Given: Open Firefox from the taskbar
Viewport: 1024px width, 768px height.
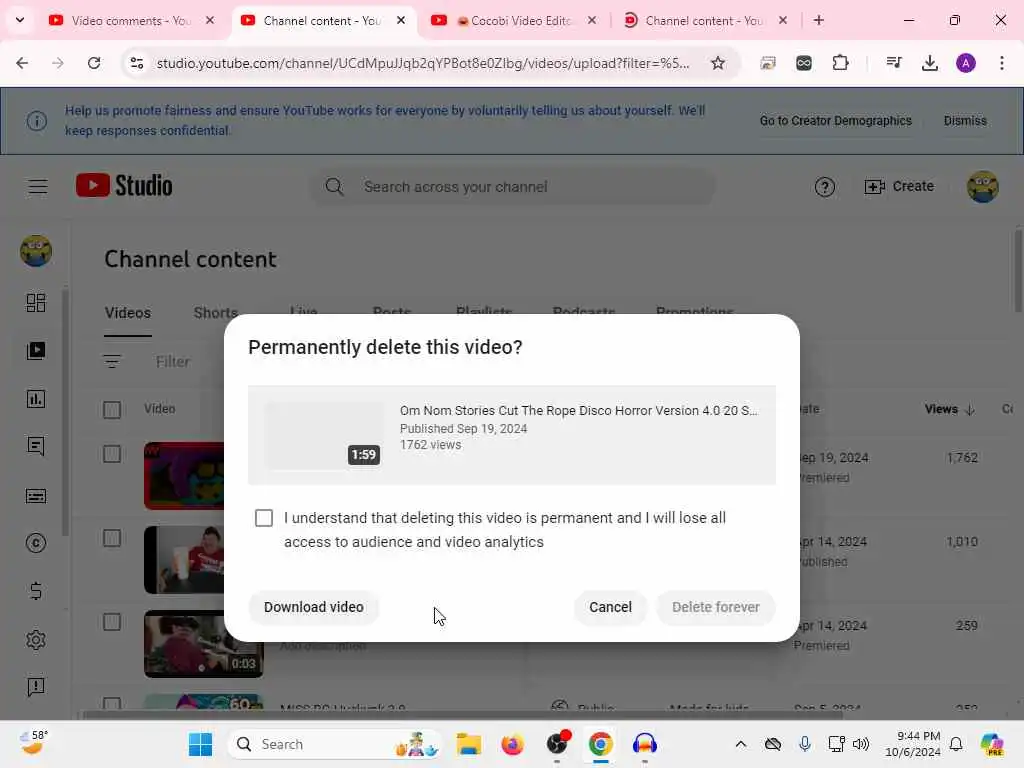Looking at the screenshot, I should click(513, 744).
